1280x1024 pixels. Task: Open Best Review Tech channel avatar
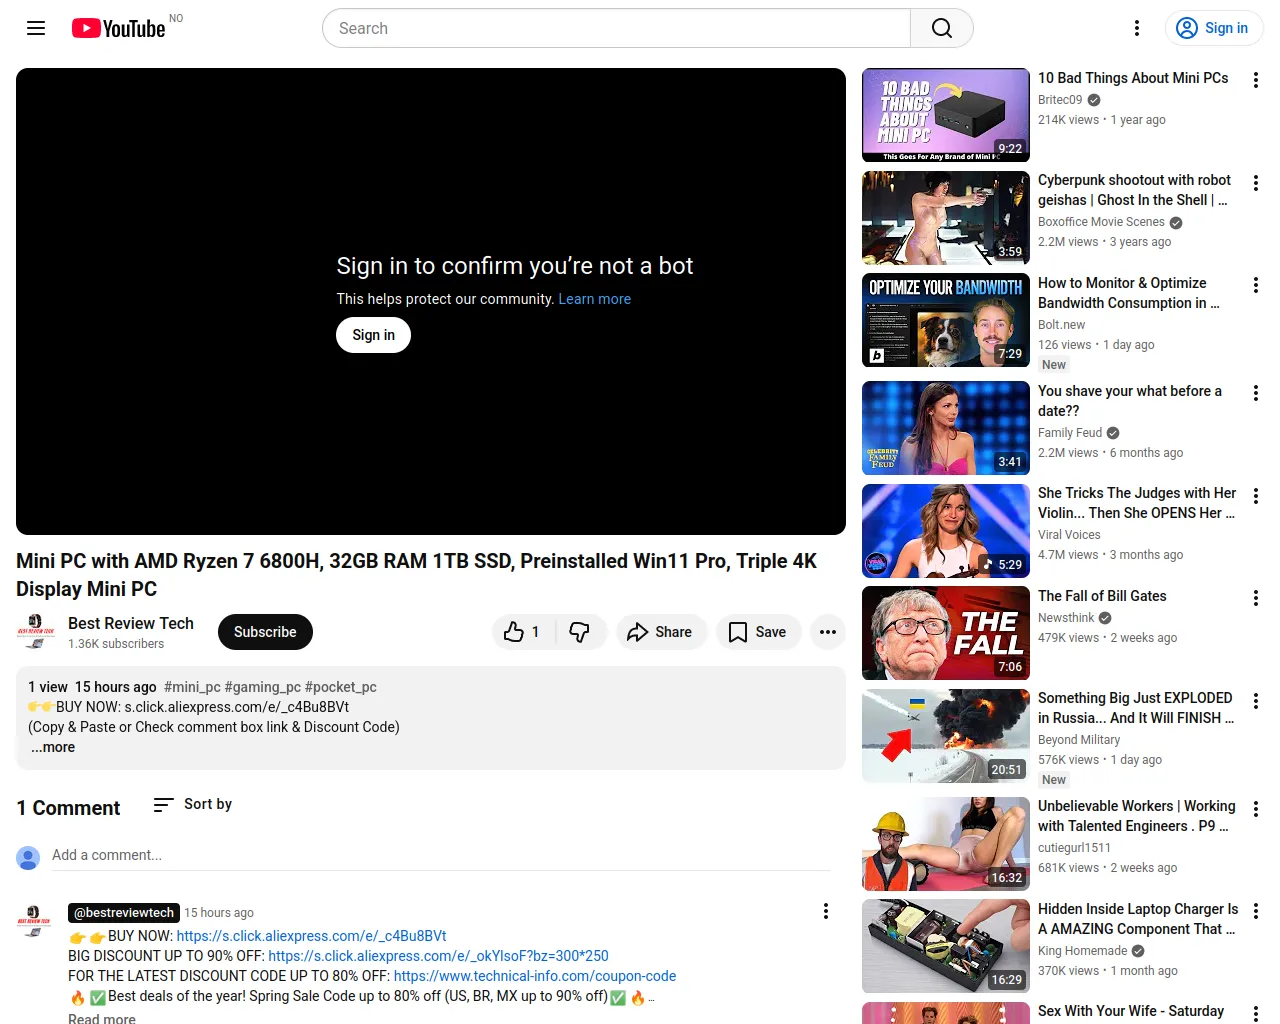tap(36, 632)
